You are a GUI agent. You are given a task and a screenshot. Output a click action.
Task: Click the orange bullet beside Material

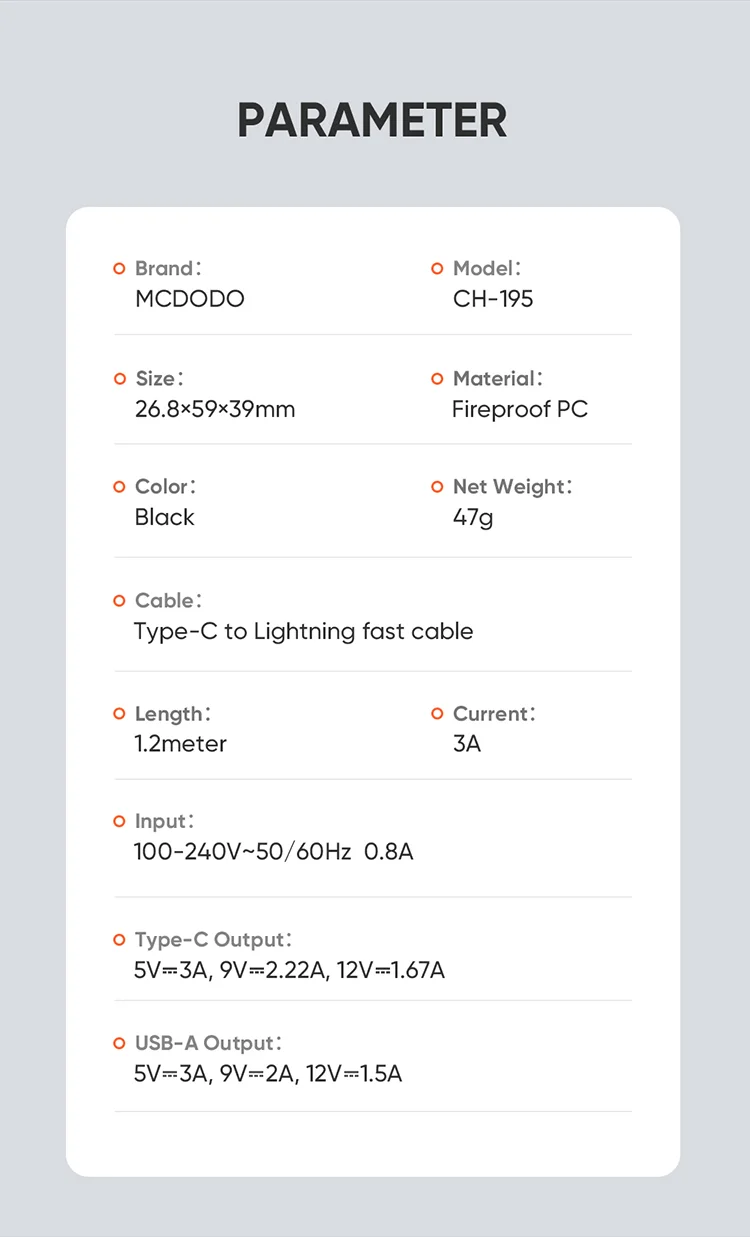click(437, 379)
